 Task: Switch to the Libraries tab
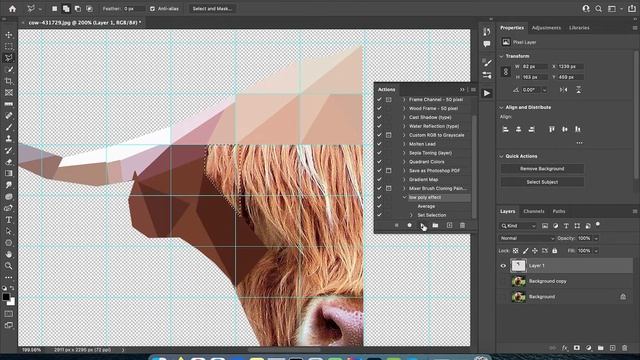[579, 28]
